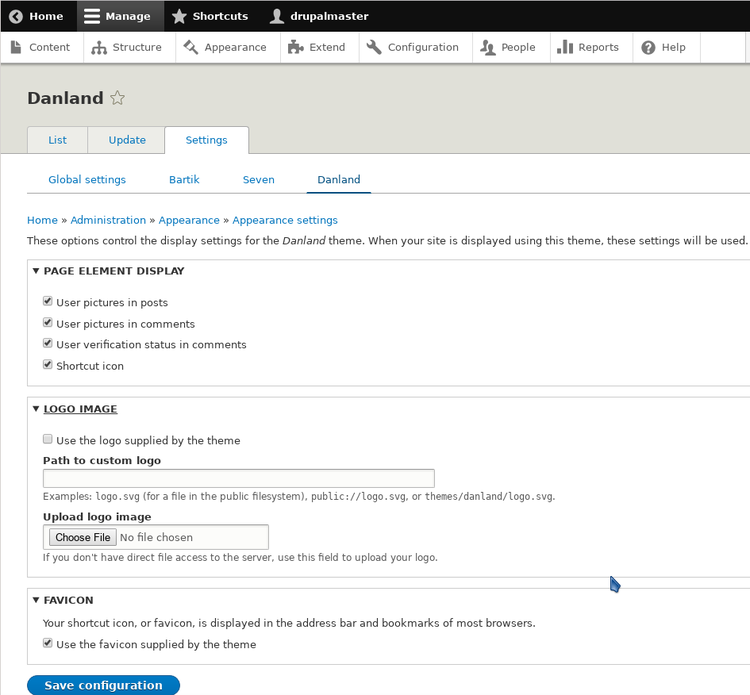Disable User pictures in posts checkbox
Viewport: 750px width, 695px height.
click(47, 301)
